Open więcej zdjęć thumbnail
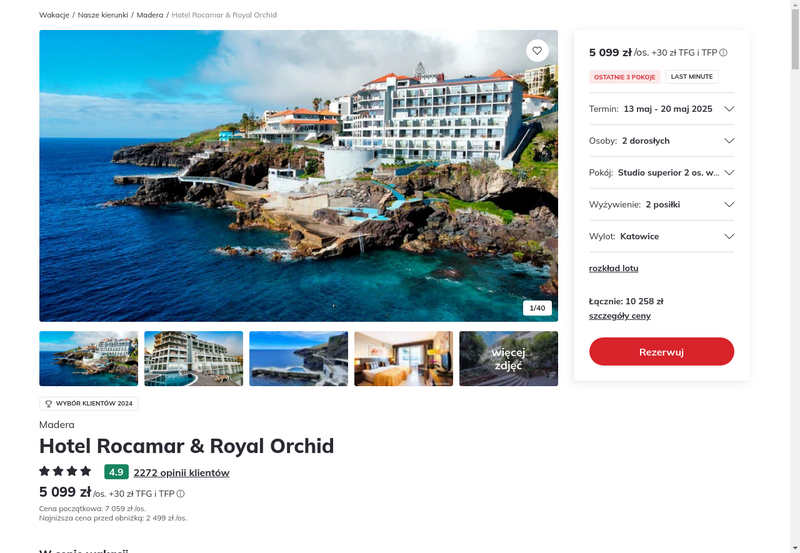This screenshot has width=800, height=553. point(509,359)
